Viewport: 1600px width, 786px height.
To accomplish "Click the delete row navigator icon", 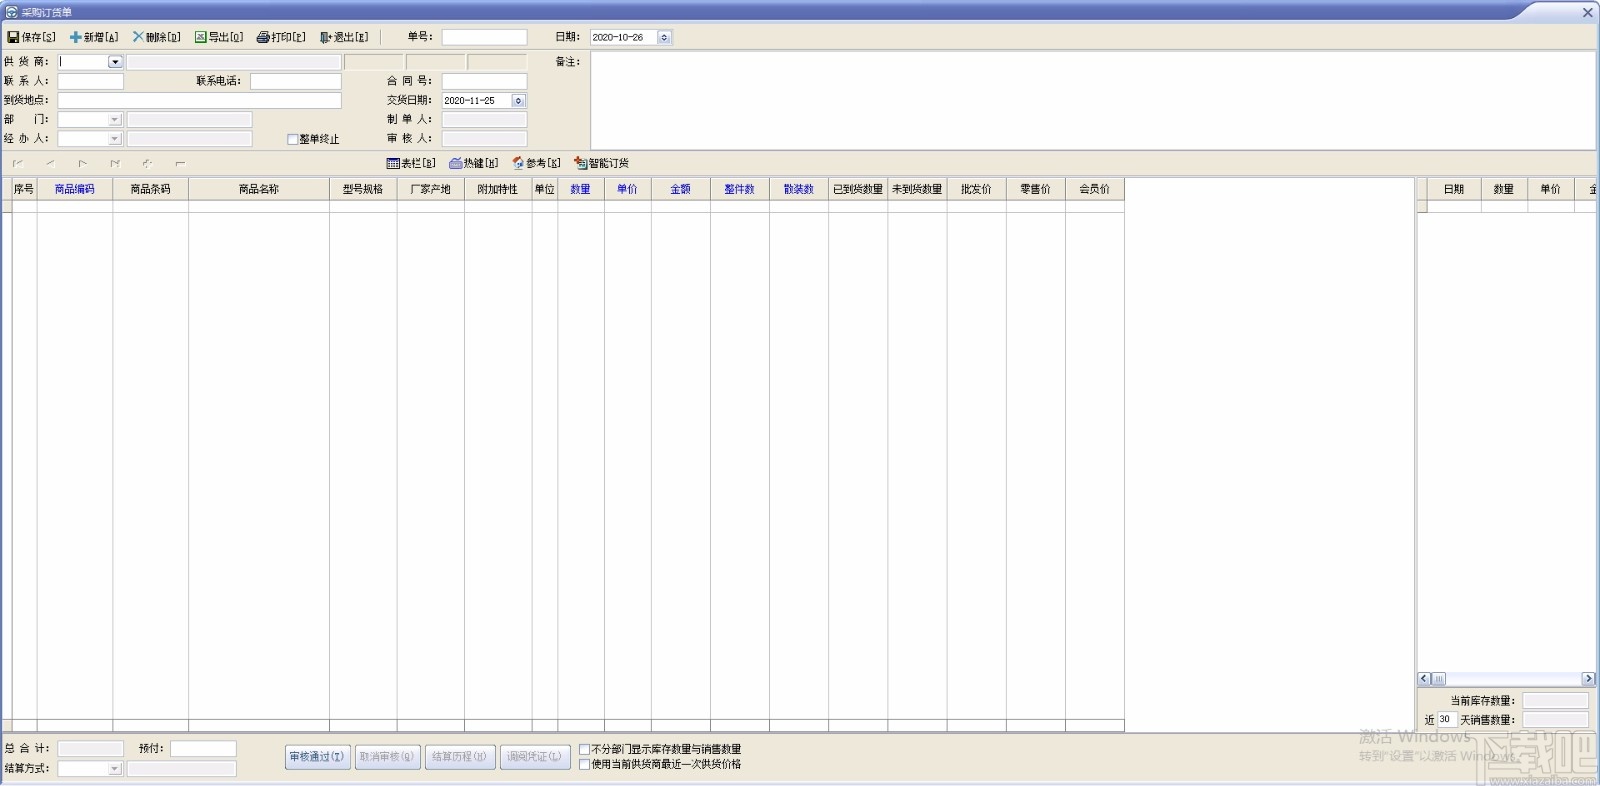I will (x=180, y=163).
